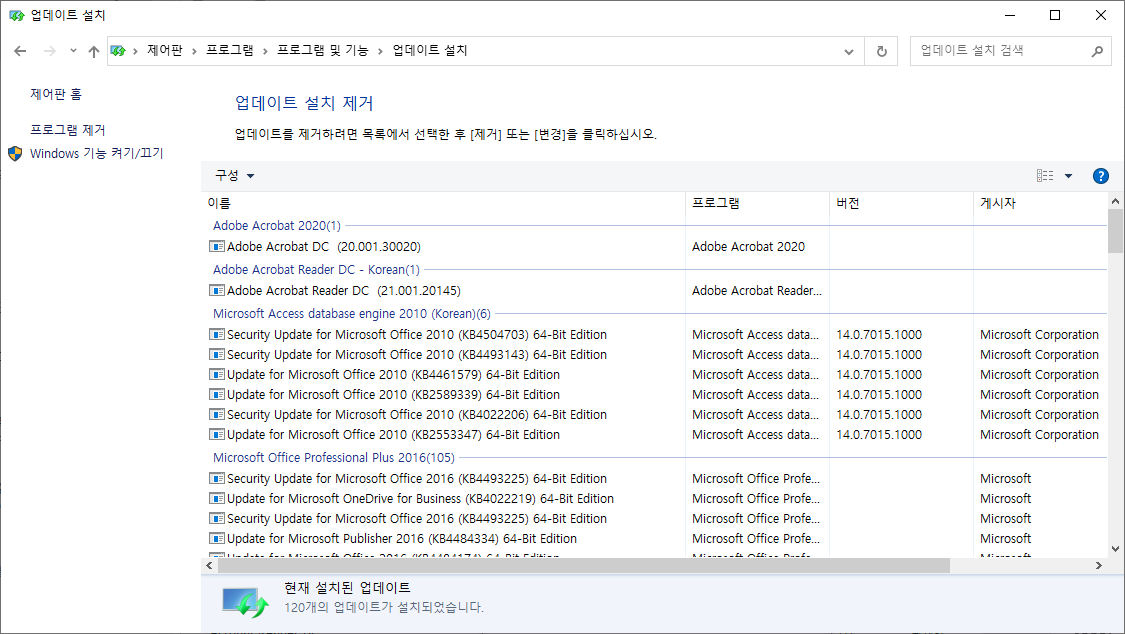This screenshot has height=634, width=1125.
Task: Select the KB4504703 update icon
Action: tap(217, 334)
